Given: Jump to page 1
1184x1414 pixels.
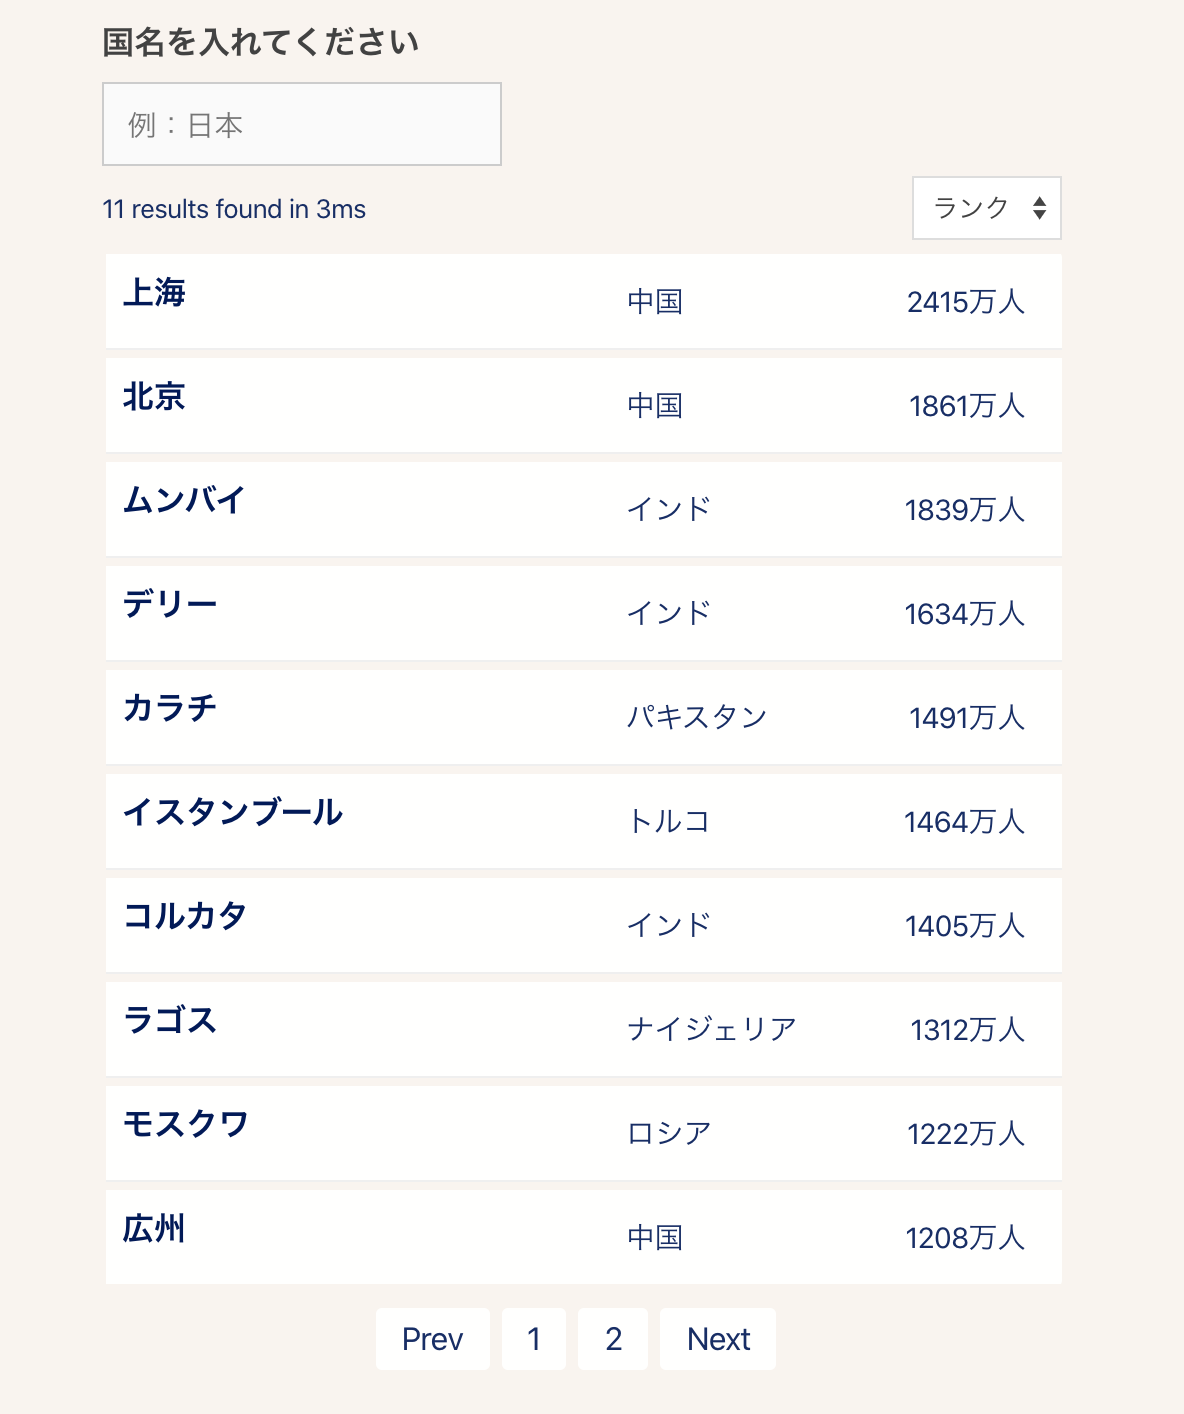Looking at the screenshot, I should point(534,1339).
